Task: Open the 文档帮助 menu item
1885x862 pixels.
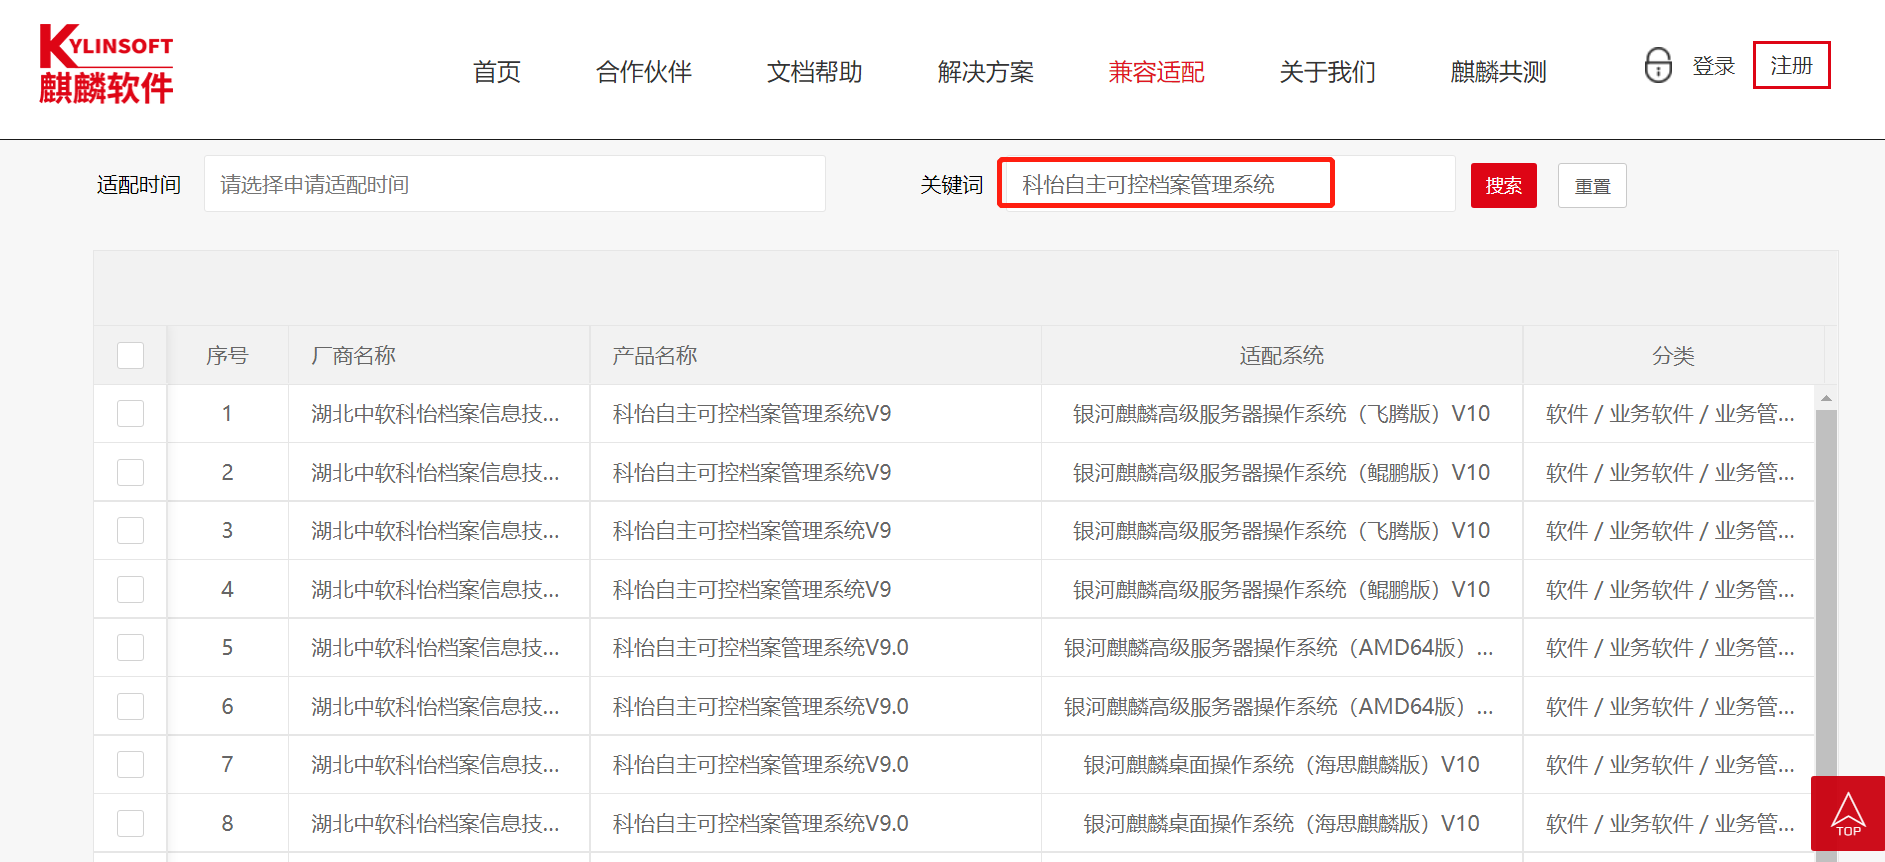Action: 815,72
